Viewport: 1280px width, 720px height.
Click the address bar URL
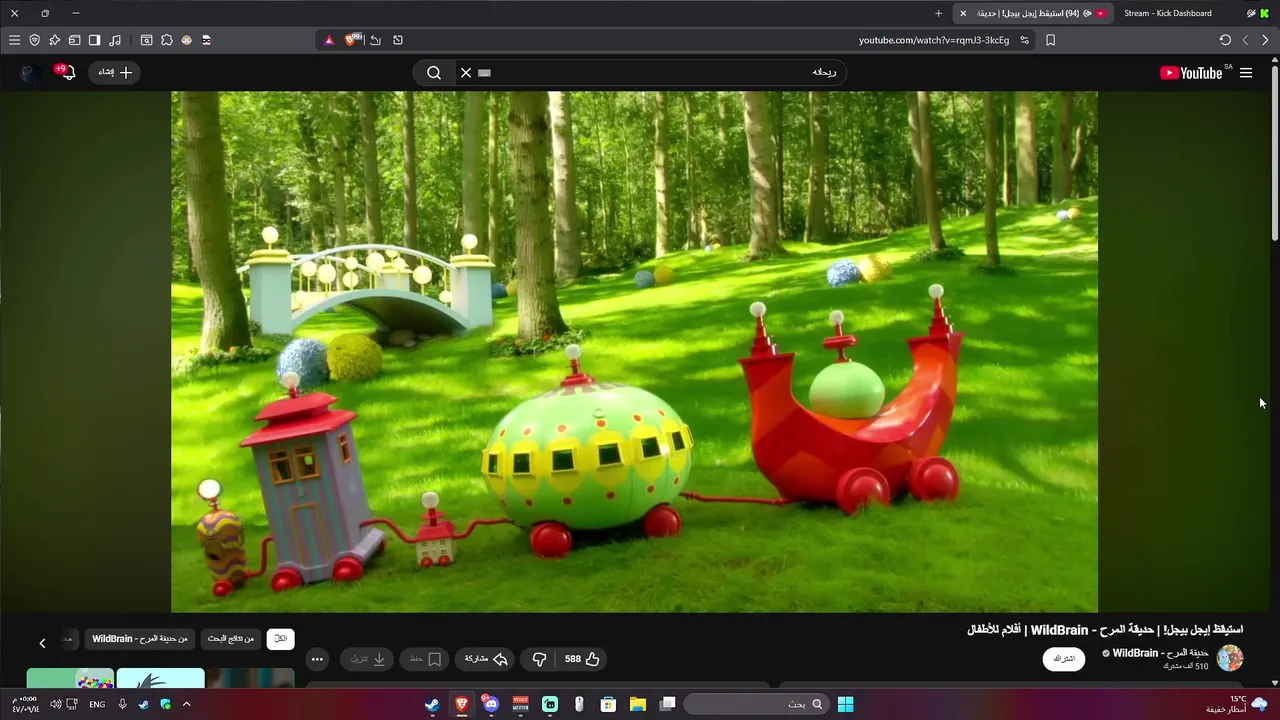(x=933, y=40)
